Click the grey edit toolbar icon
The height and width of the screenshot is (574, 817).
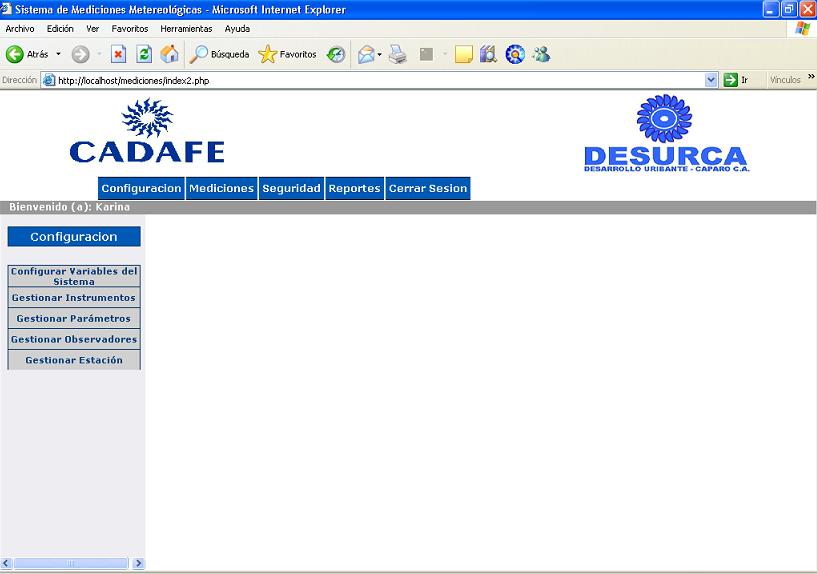pos(426,54)
